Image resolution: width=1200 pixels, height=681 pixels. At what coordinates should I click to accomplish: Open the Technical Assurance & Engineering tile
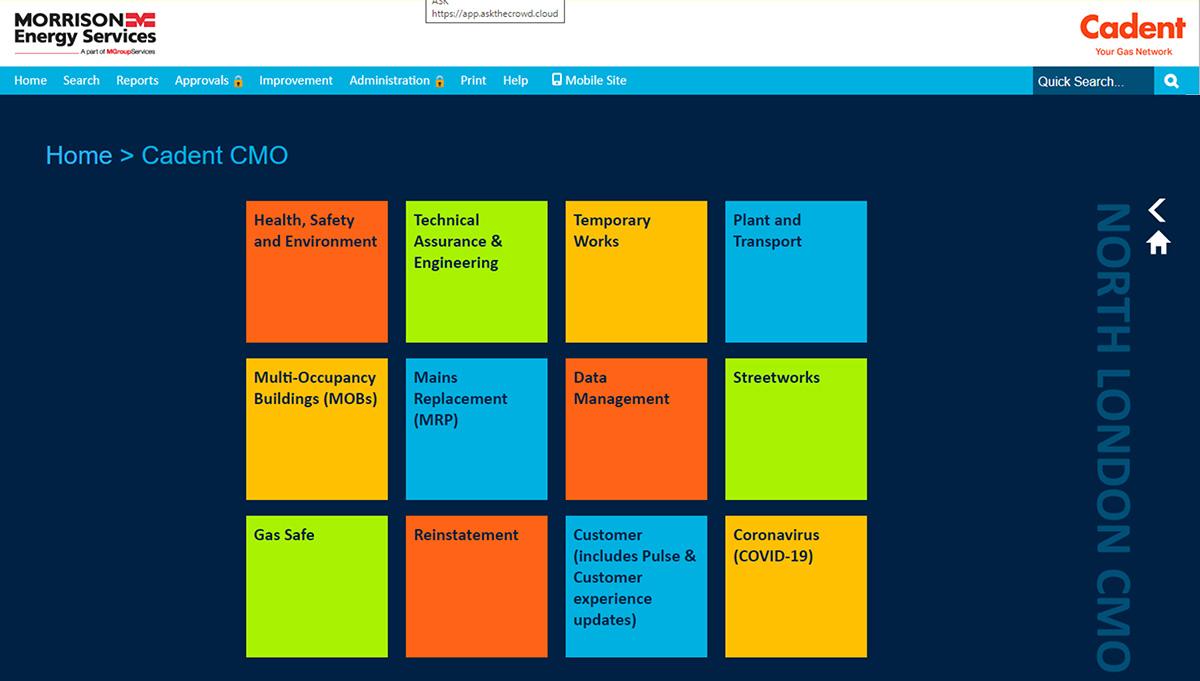(477, 272)
